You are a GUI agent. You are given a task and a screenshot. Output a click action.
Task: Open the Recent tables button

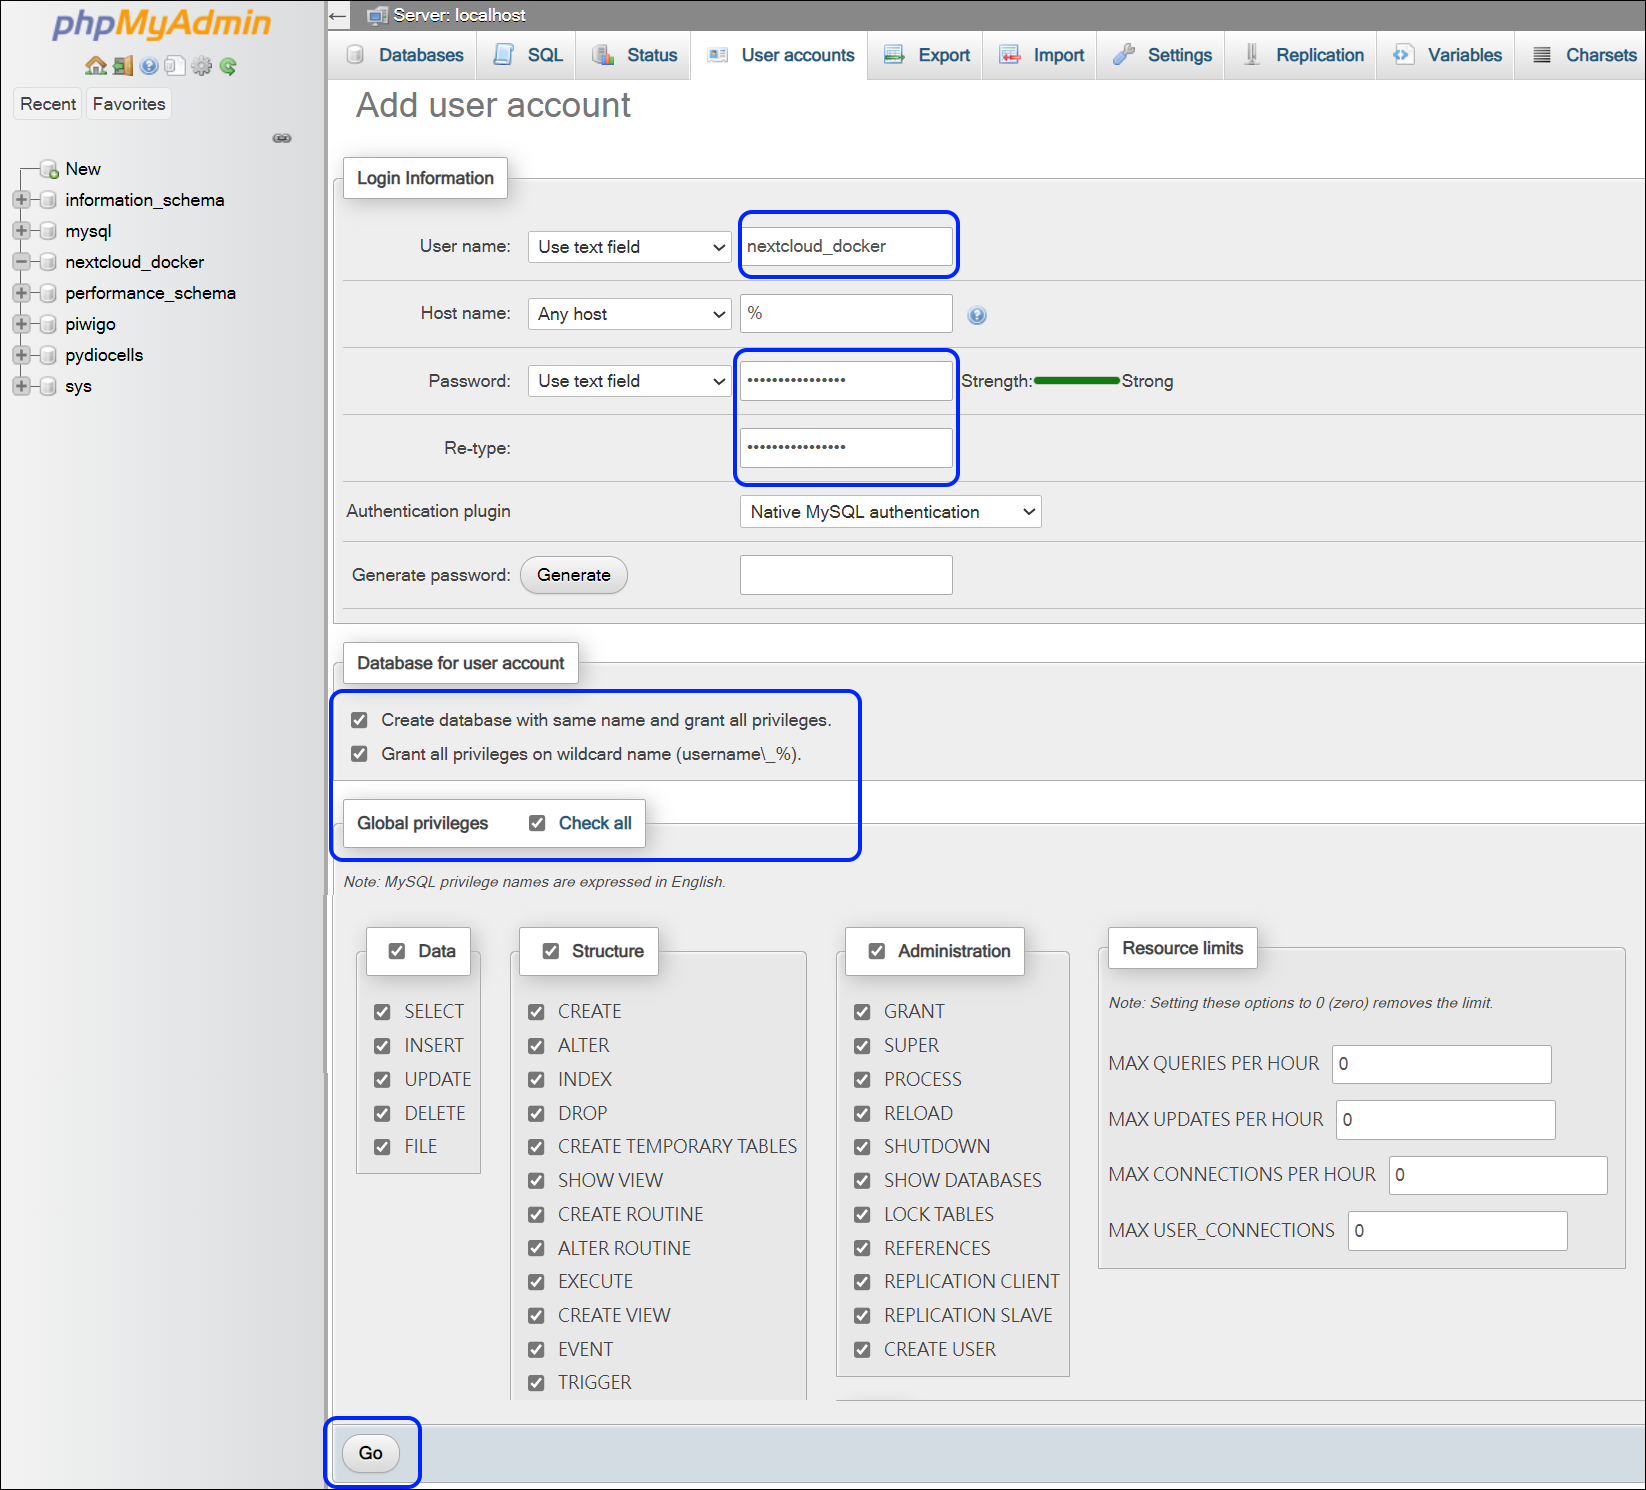click(48, 104)
